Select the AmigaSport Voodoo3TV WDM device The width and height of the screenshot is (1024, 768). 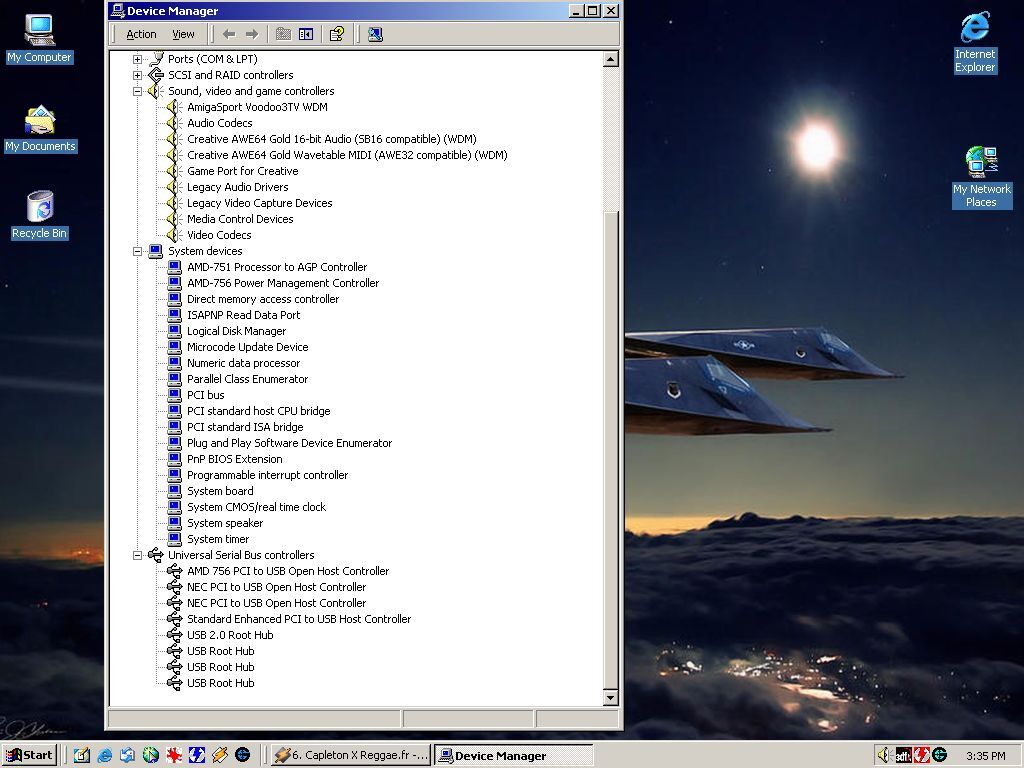(256, 107)
